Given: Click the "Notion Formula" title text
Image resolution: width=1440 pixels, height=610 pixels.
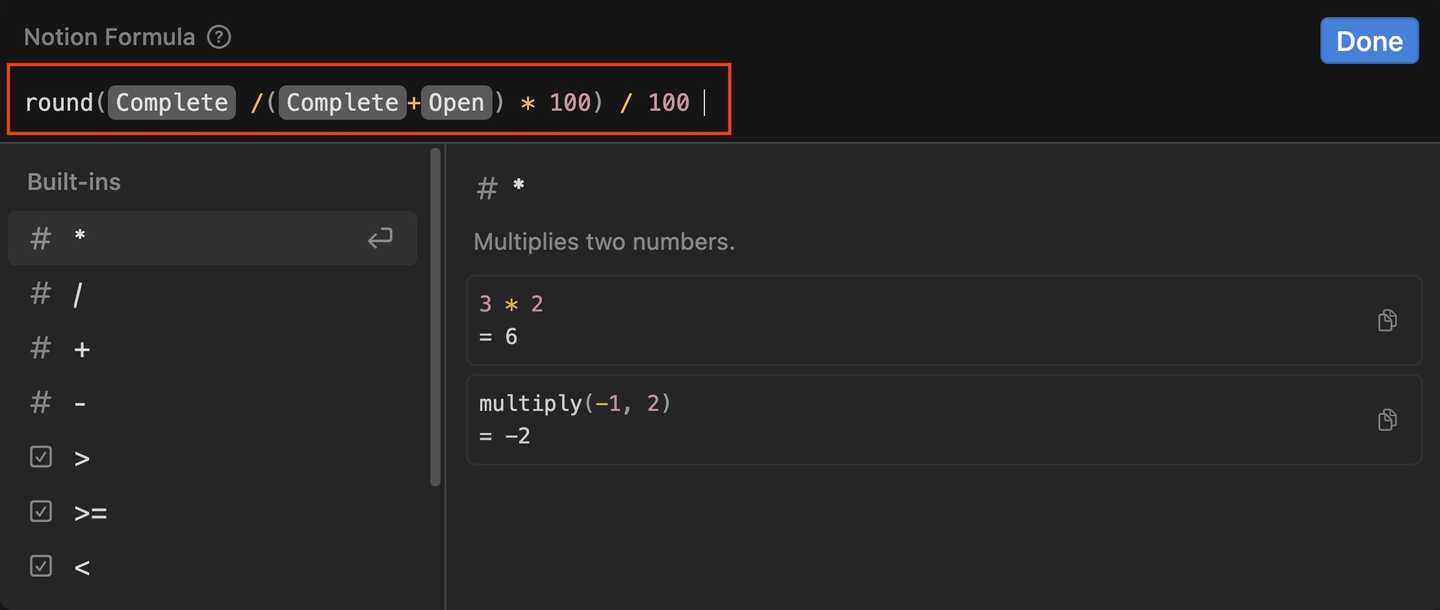Looking at the screenshot, I should [x=109, y=36].
